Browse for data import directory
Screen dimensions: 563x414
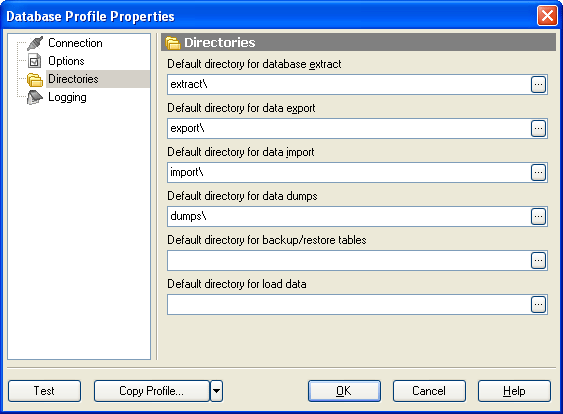[538, 173]
